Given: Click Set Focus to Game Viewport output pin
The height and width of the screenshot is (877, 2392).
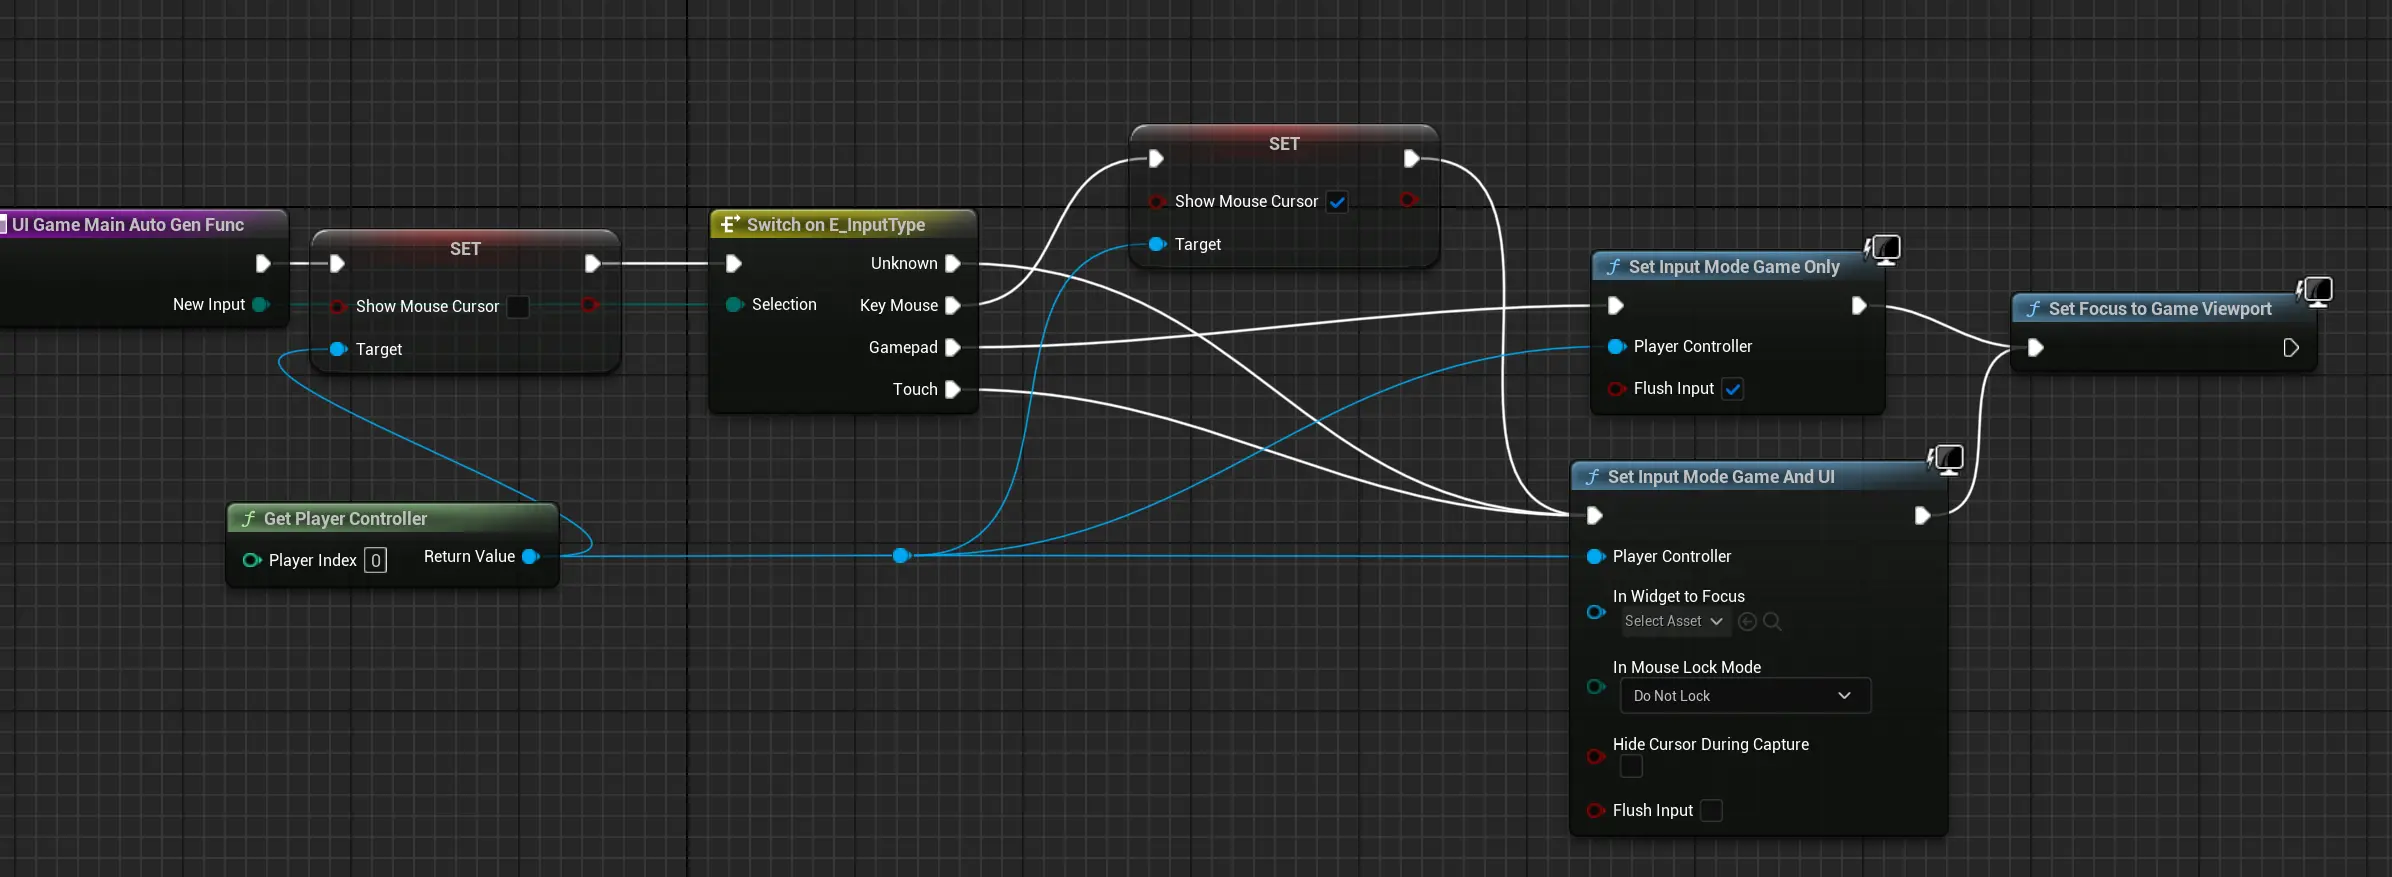Looking at the screenshot, I should tap(2291, 348).
